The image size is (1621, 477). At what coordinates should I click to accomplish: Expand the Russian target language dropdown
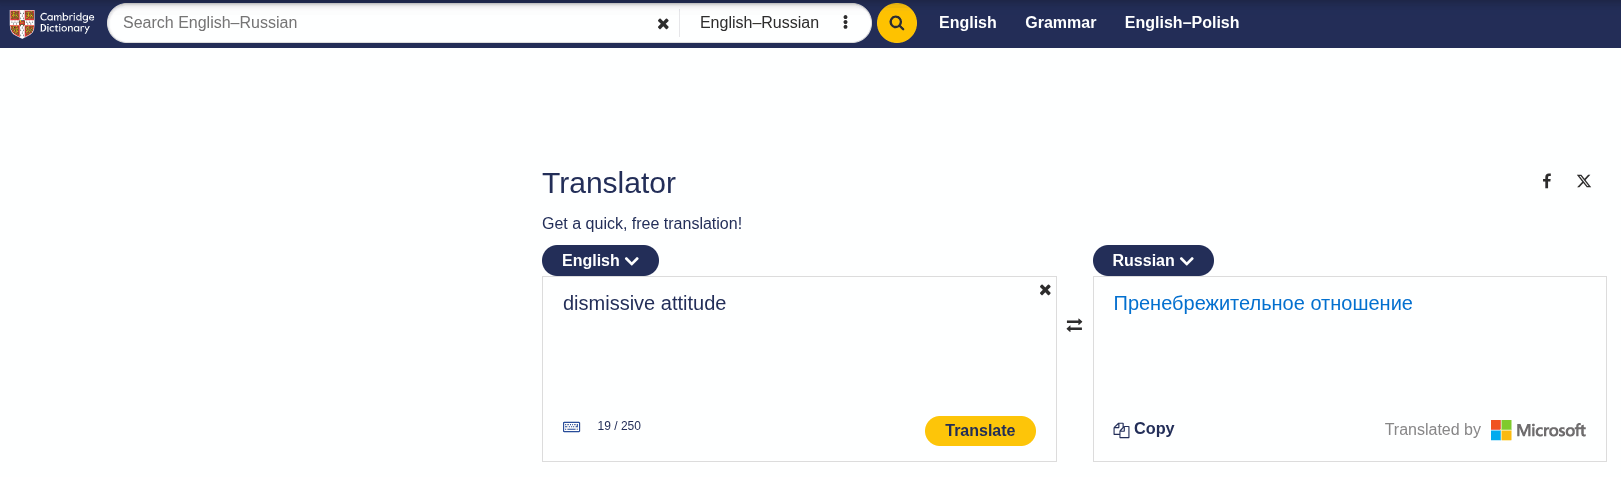tap(1153, 260)
